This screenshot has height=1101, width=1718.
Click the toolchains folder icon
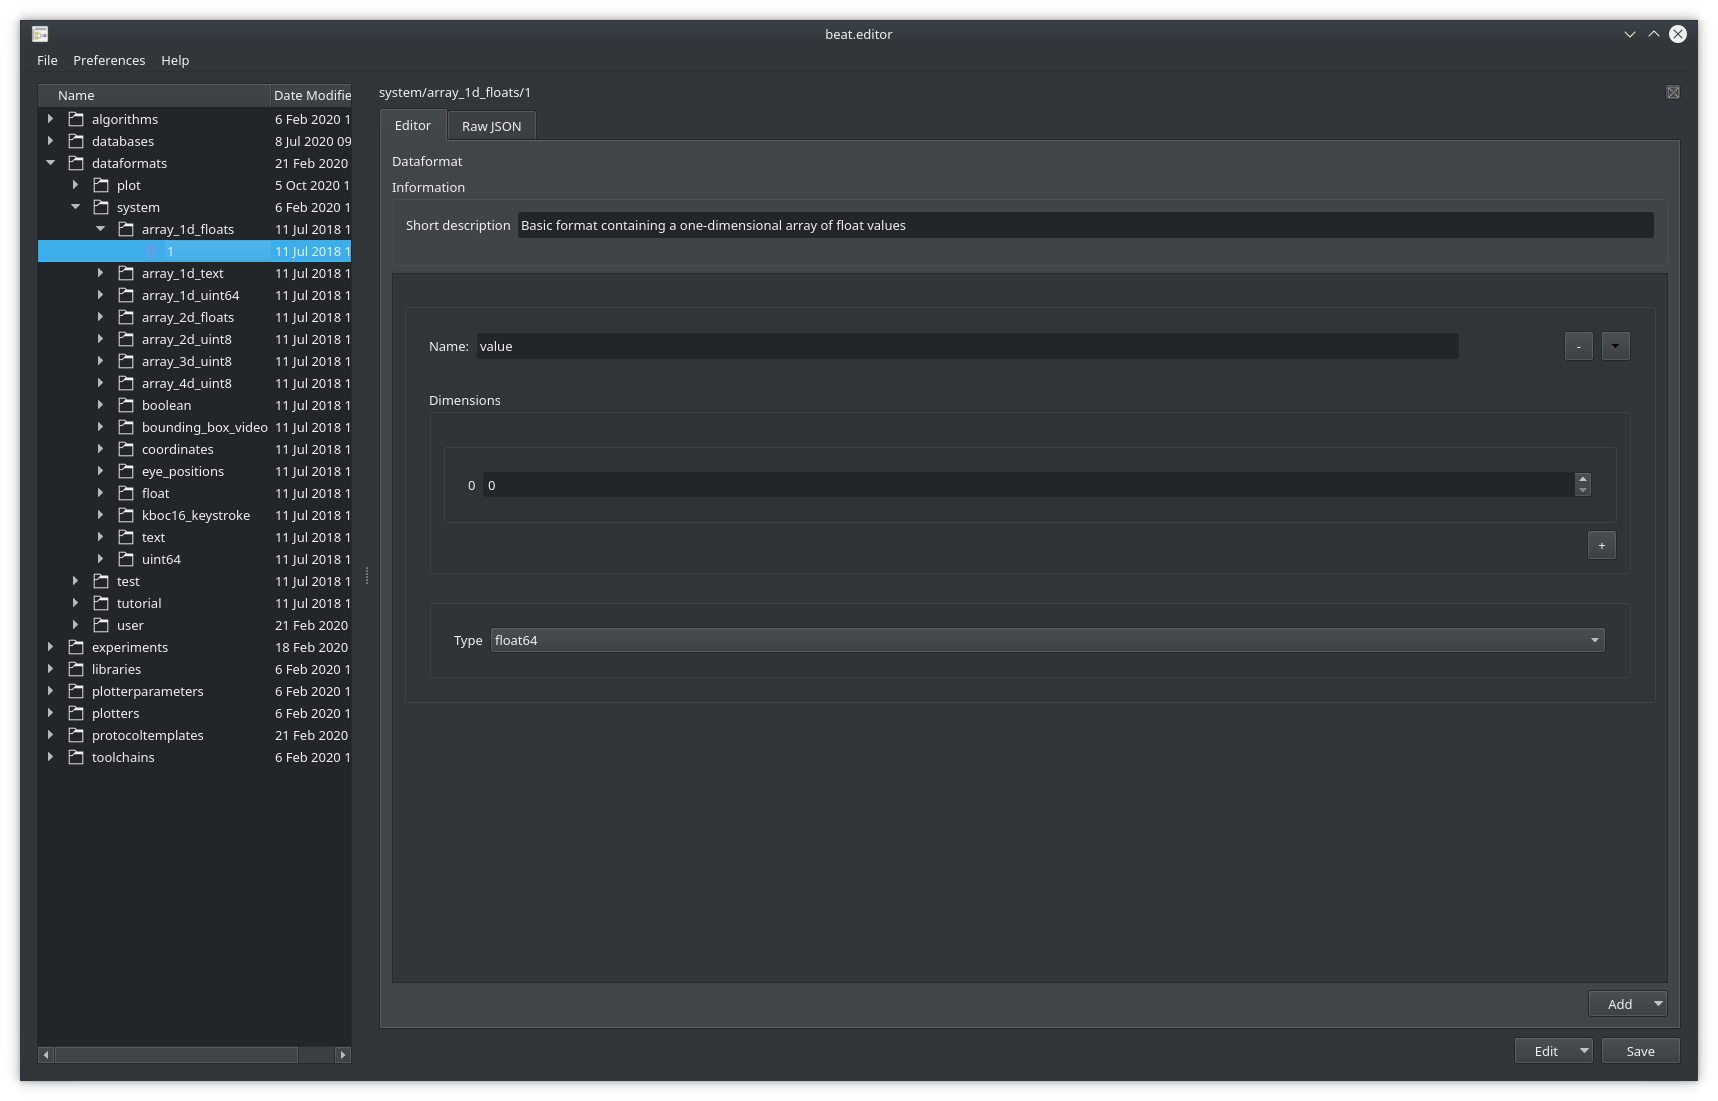tap(77, 757)
